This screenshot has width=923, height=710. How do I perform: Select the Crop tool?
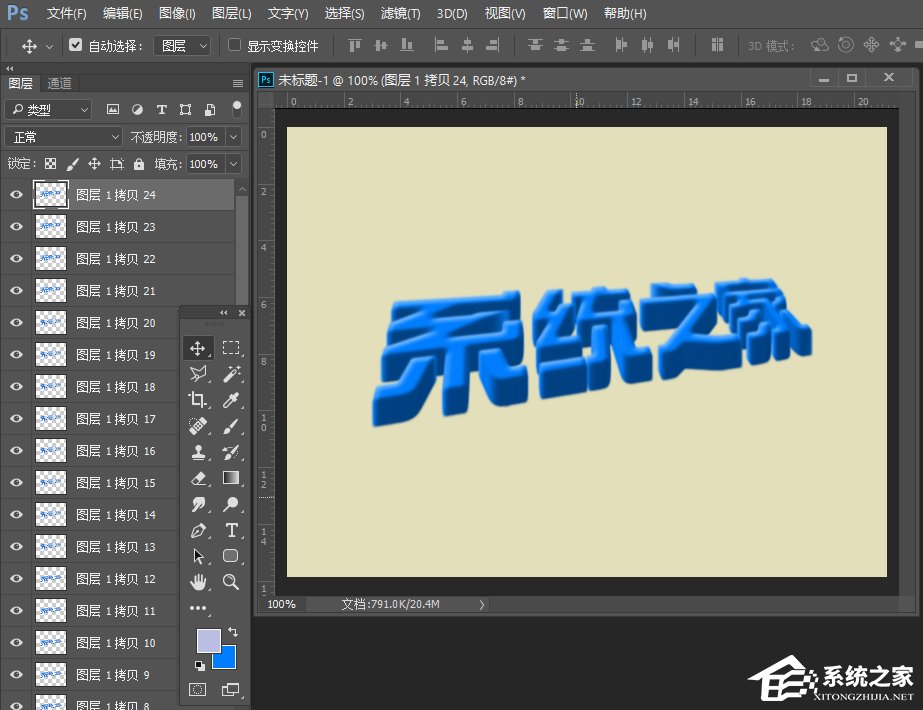198,400
